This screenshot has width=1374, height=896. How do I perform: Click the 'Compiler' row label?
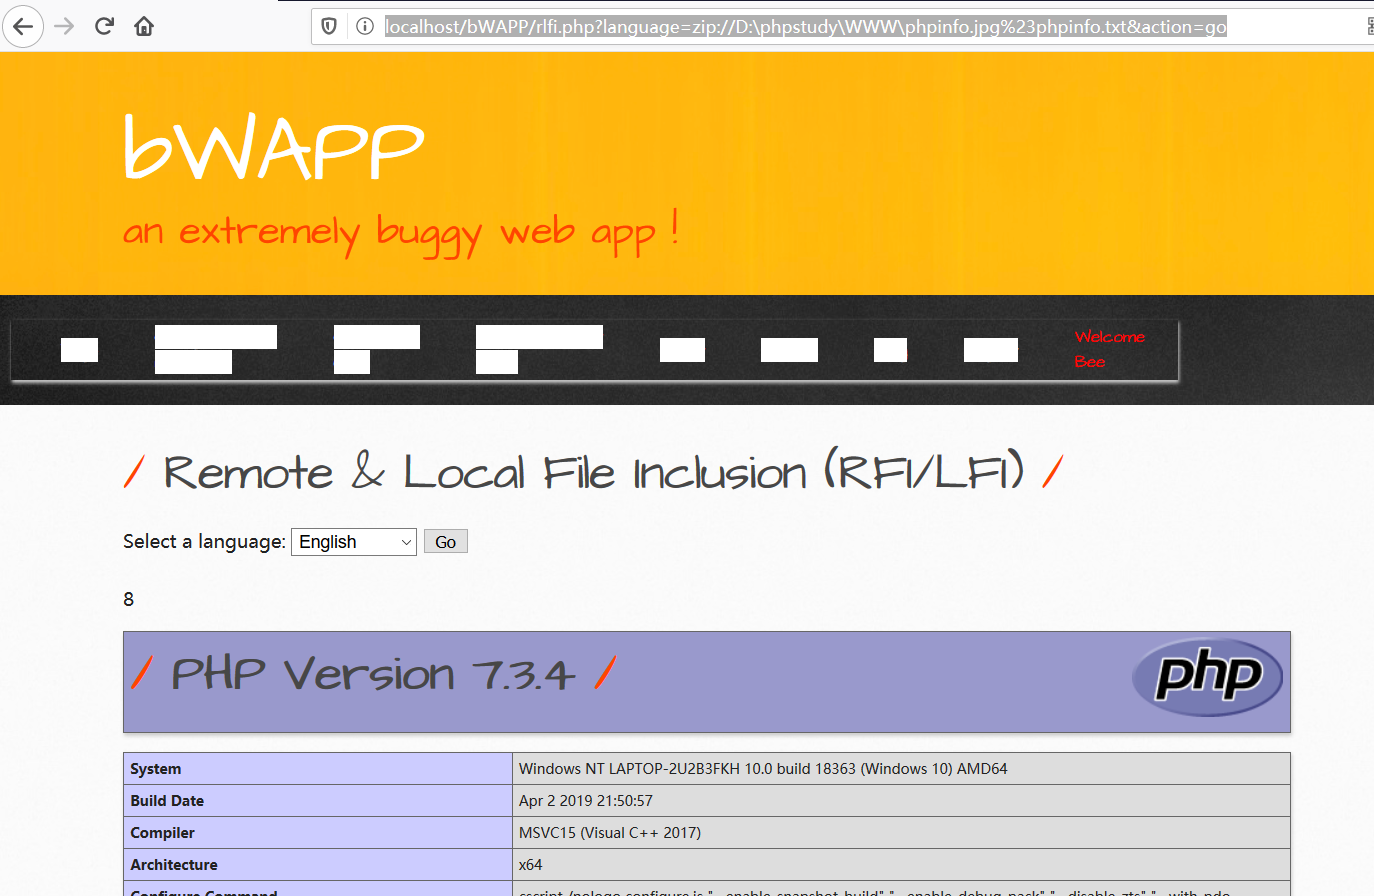(162, 833)
